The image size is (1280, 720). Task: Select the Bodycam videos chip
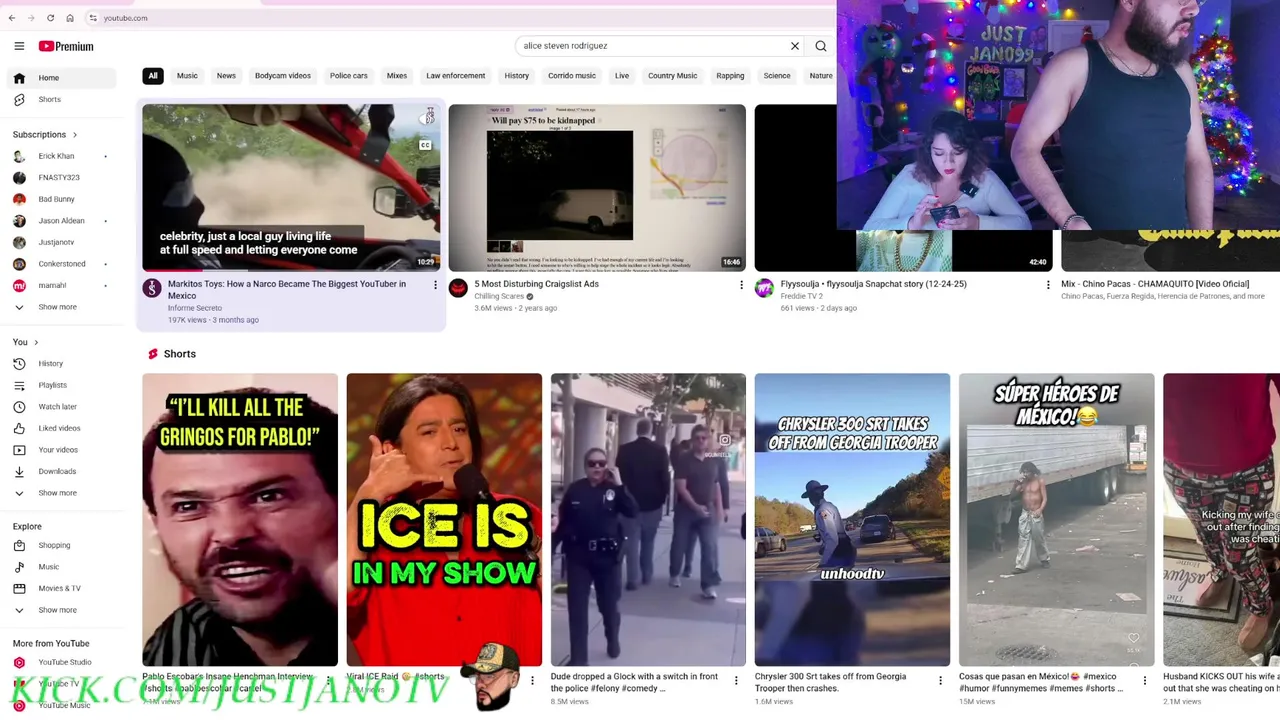pyautogui.click(x=283, y=76)
